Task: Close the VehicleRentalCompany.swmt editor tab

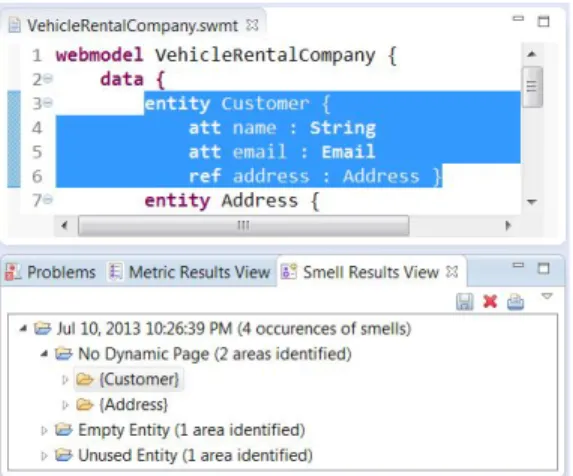Action: (252, 25)
